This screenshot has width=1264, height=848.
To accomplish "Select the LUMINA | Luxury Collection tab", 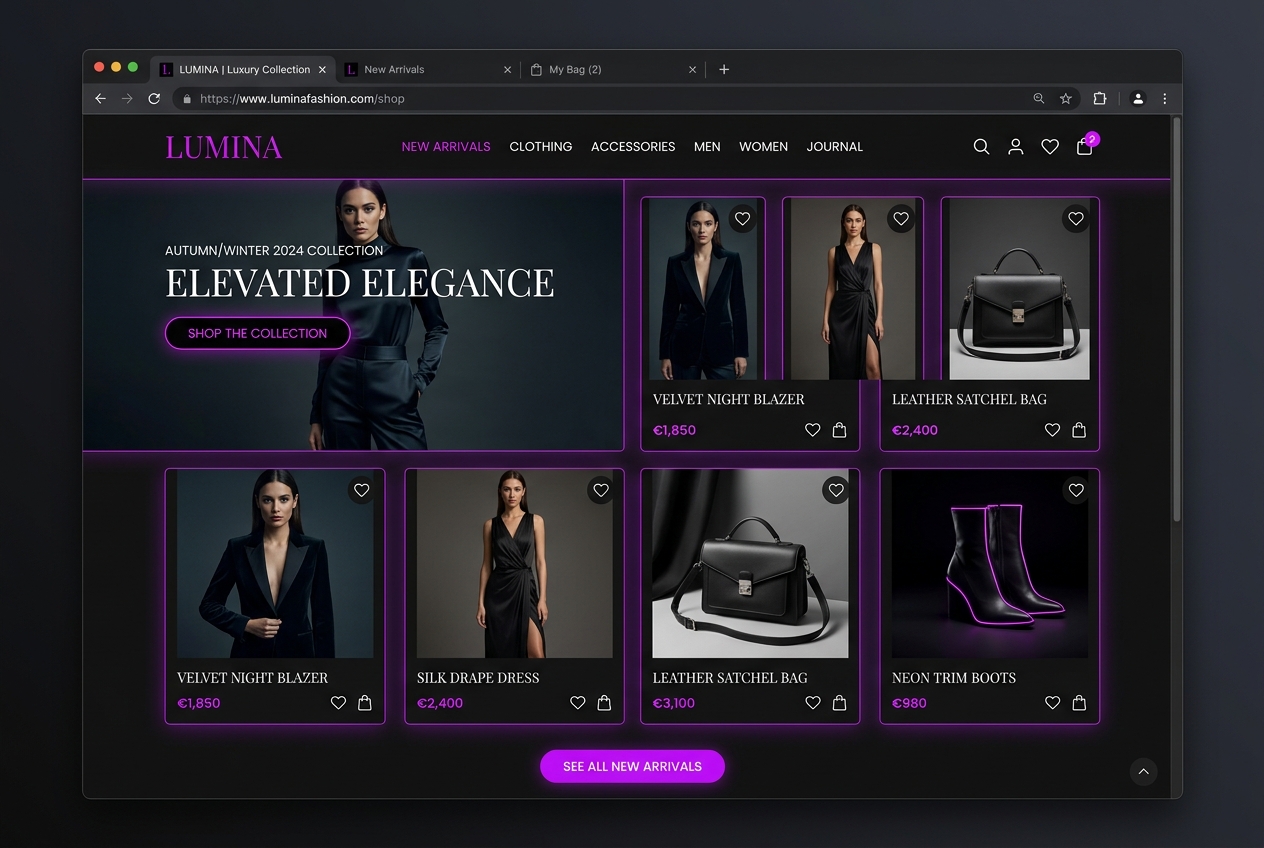I will [x=243, y=69].
